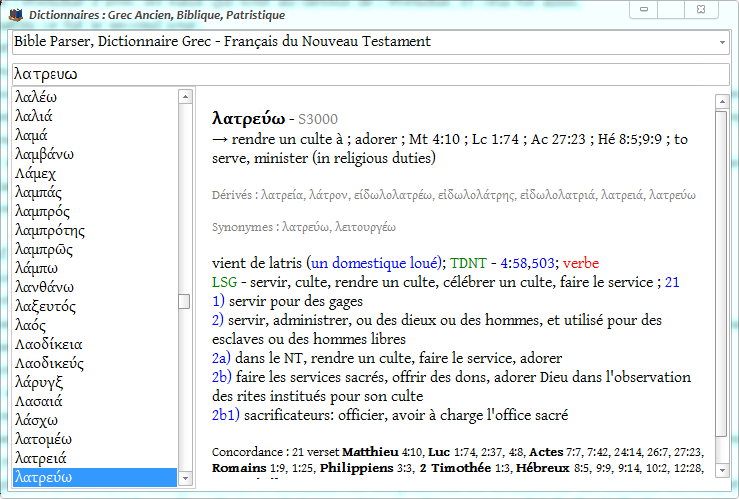Click concordance book 2 Timothée
Viewport: 739px width, 499px height.
pyautogui.click(x=455, y=468)
